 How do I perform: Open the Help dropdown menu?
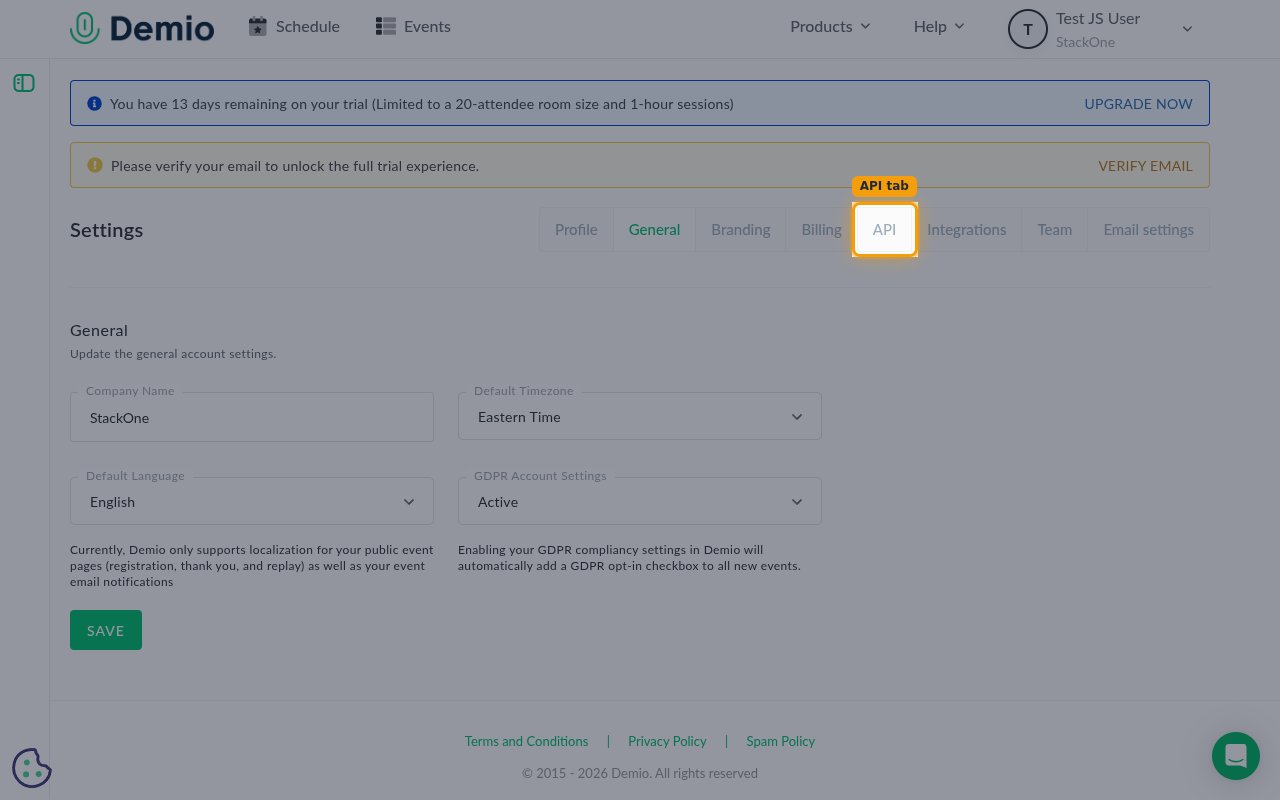tap(939, 26)
